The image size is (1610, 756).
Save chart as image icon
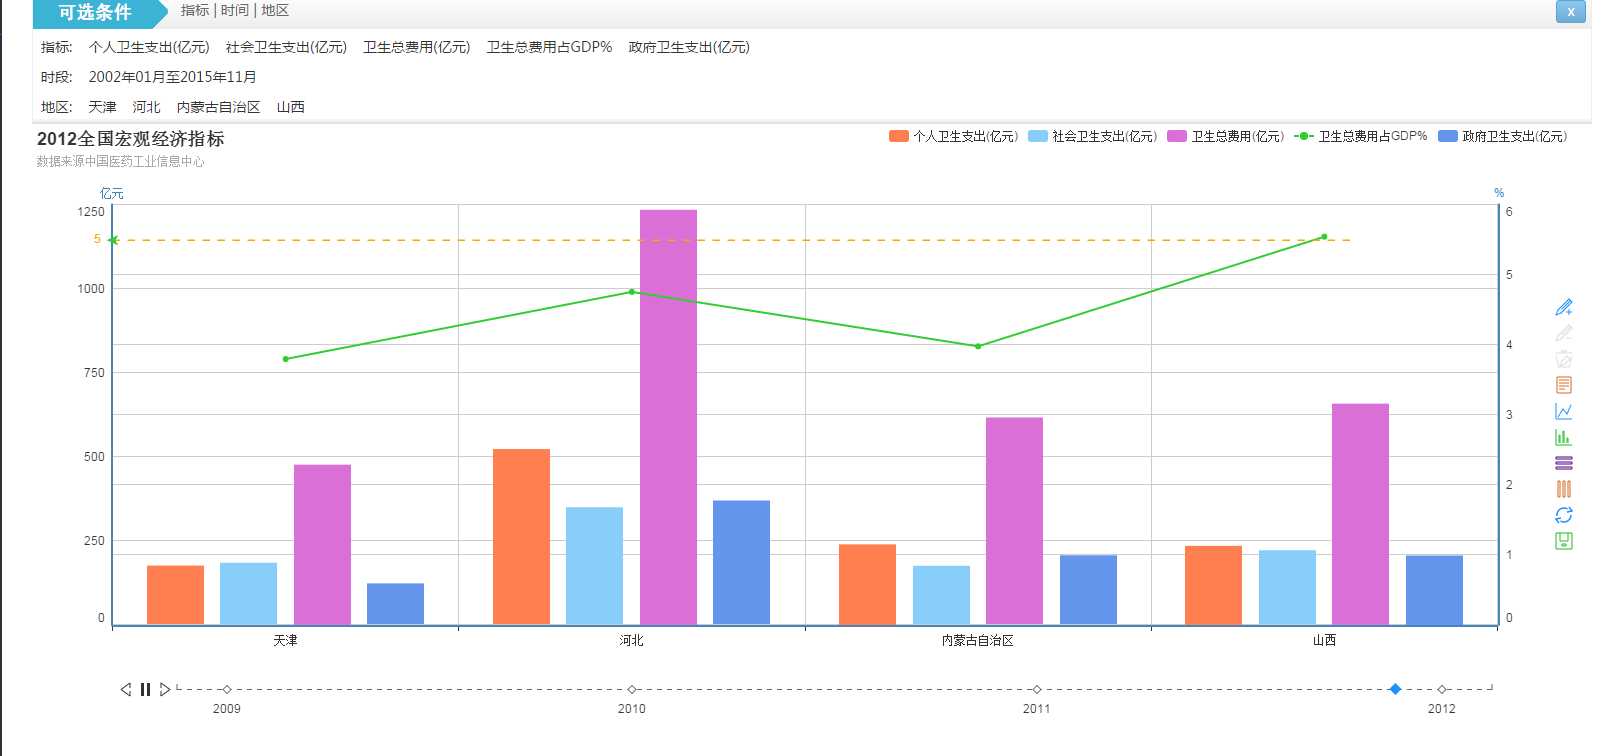(x=1564, y=541)
